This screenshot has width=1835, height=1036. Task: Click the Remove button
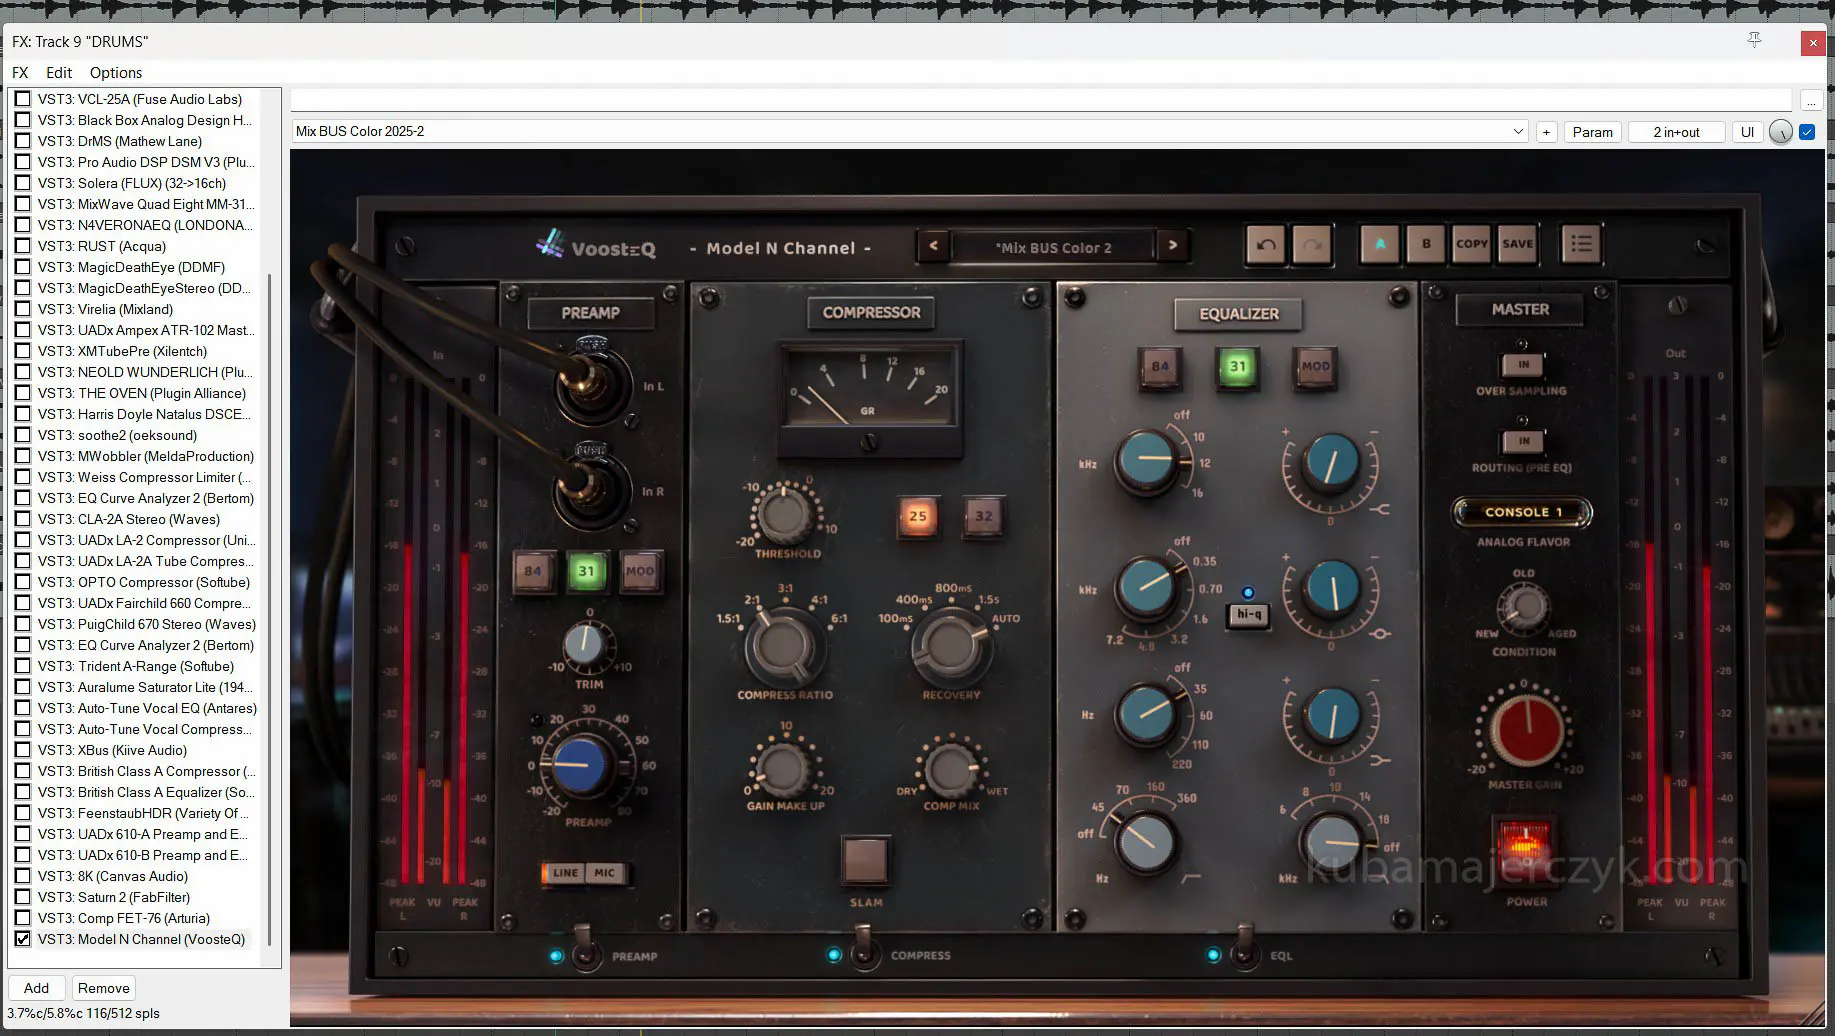(103, 988)
